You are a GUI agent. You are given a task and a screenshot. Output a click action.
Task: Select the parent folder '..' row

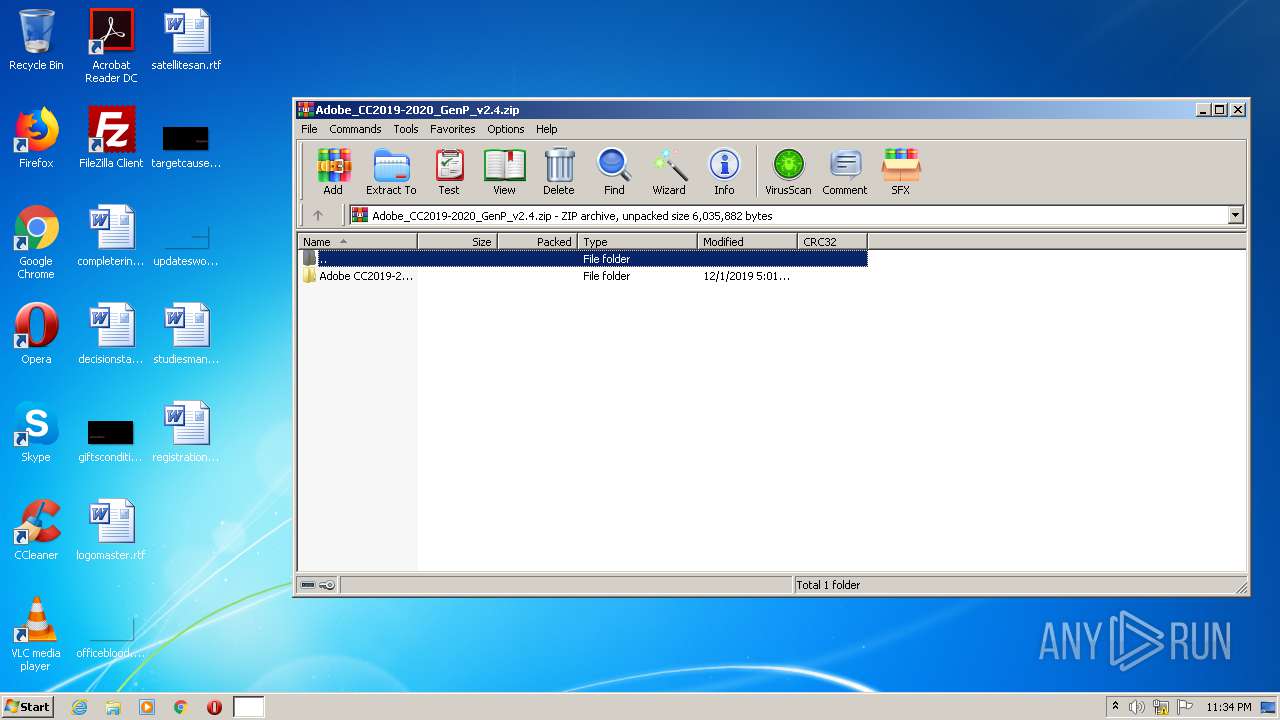(583, 259)
